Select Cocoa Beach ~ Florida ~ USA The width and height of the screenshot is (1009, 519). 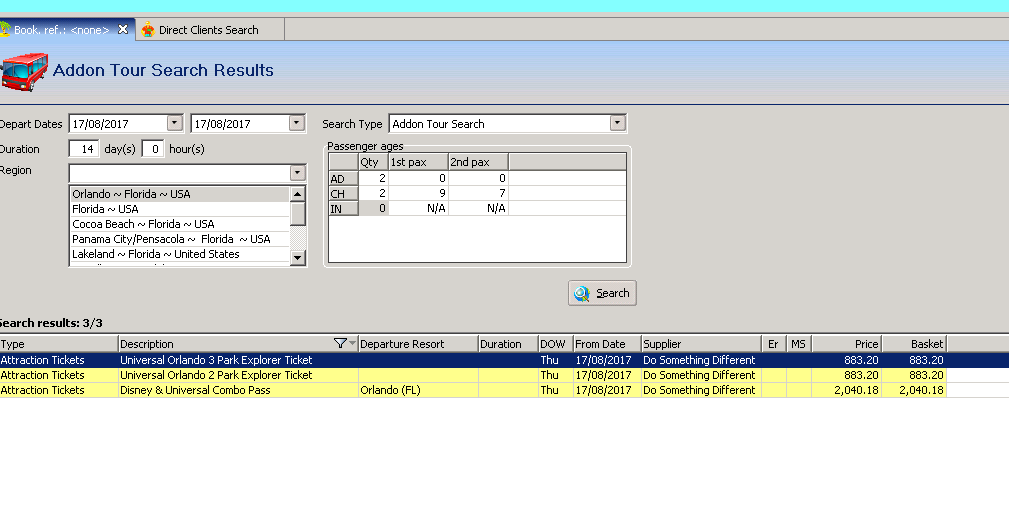click(180, 224)
